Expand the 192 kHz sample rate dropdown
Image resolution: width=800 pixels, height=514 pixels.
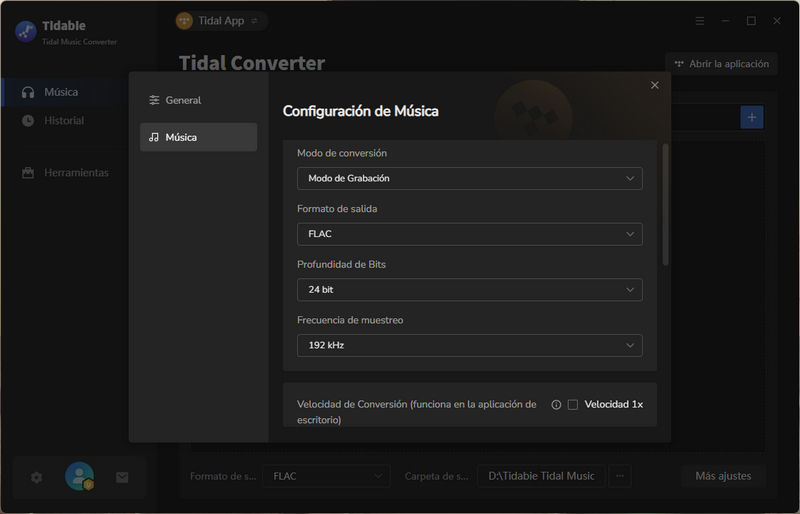[x=469, y=345]
